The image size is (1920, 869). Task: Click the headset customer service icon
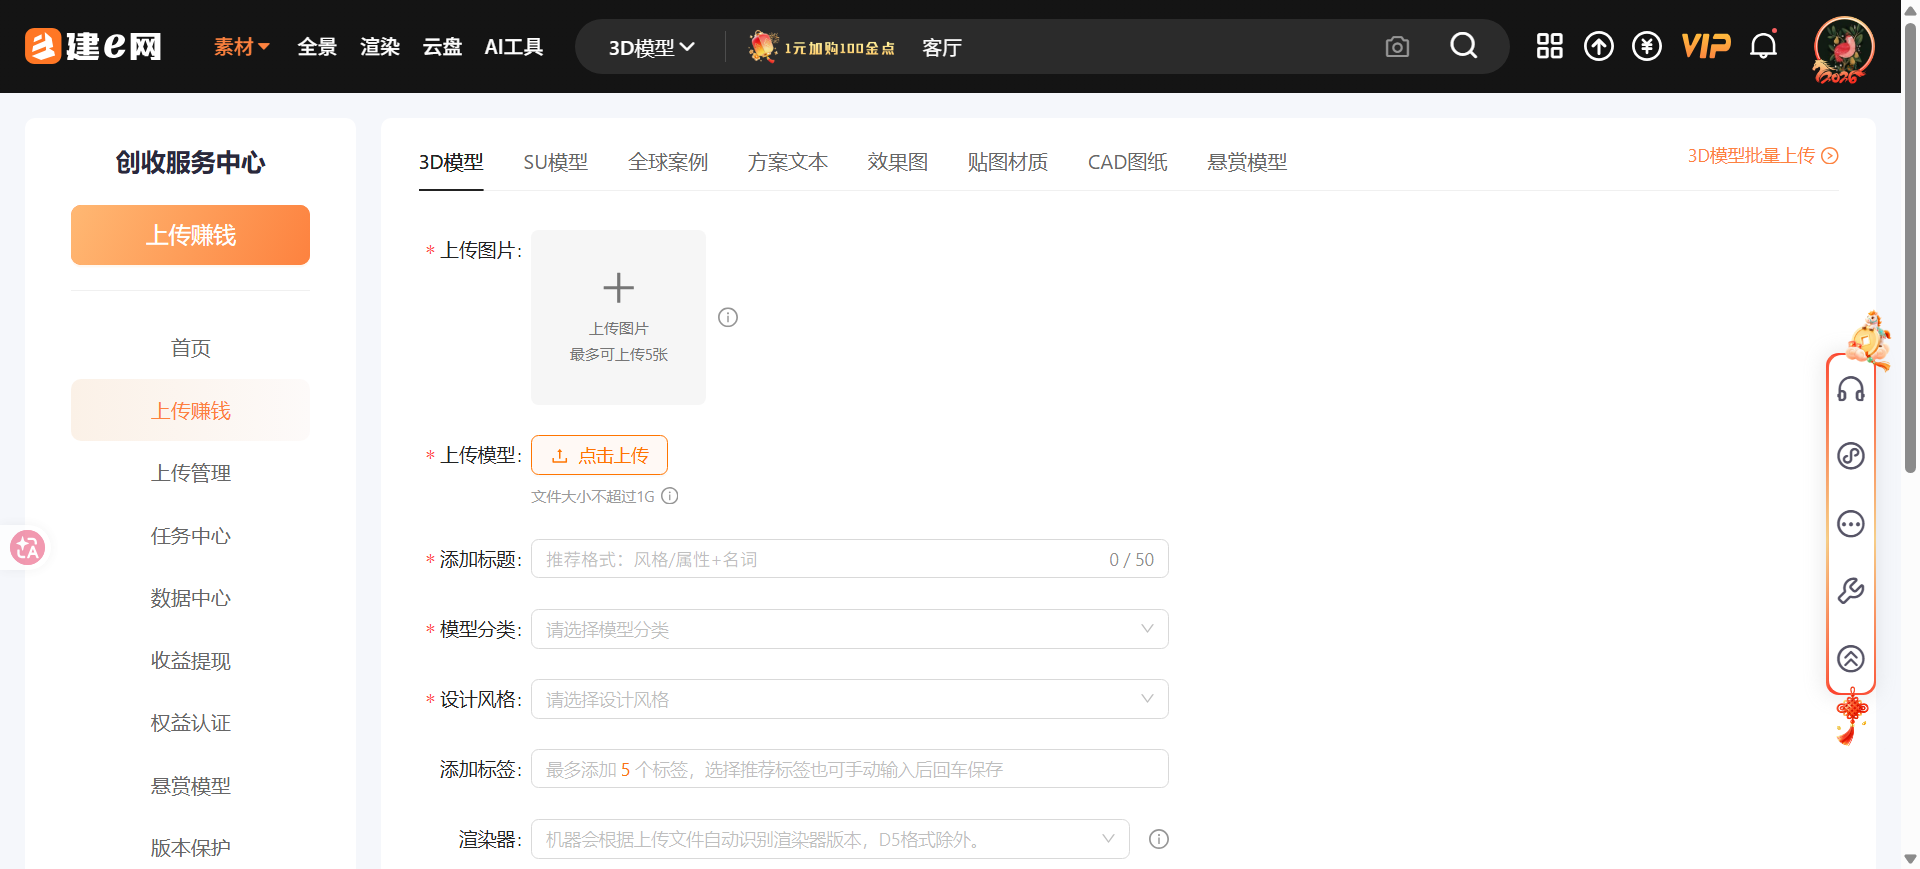click(1850, 389)
